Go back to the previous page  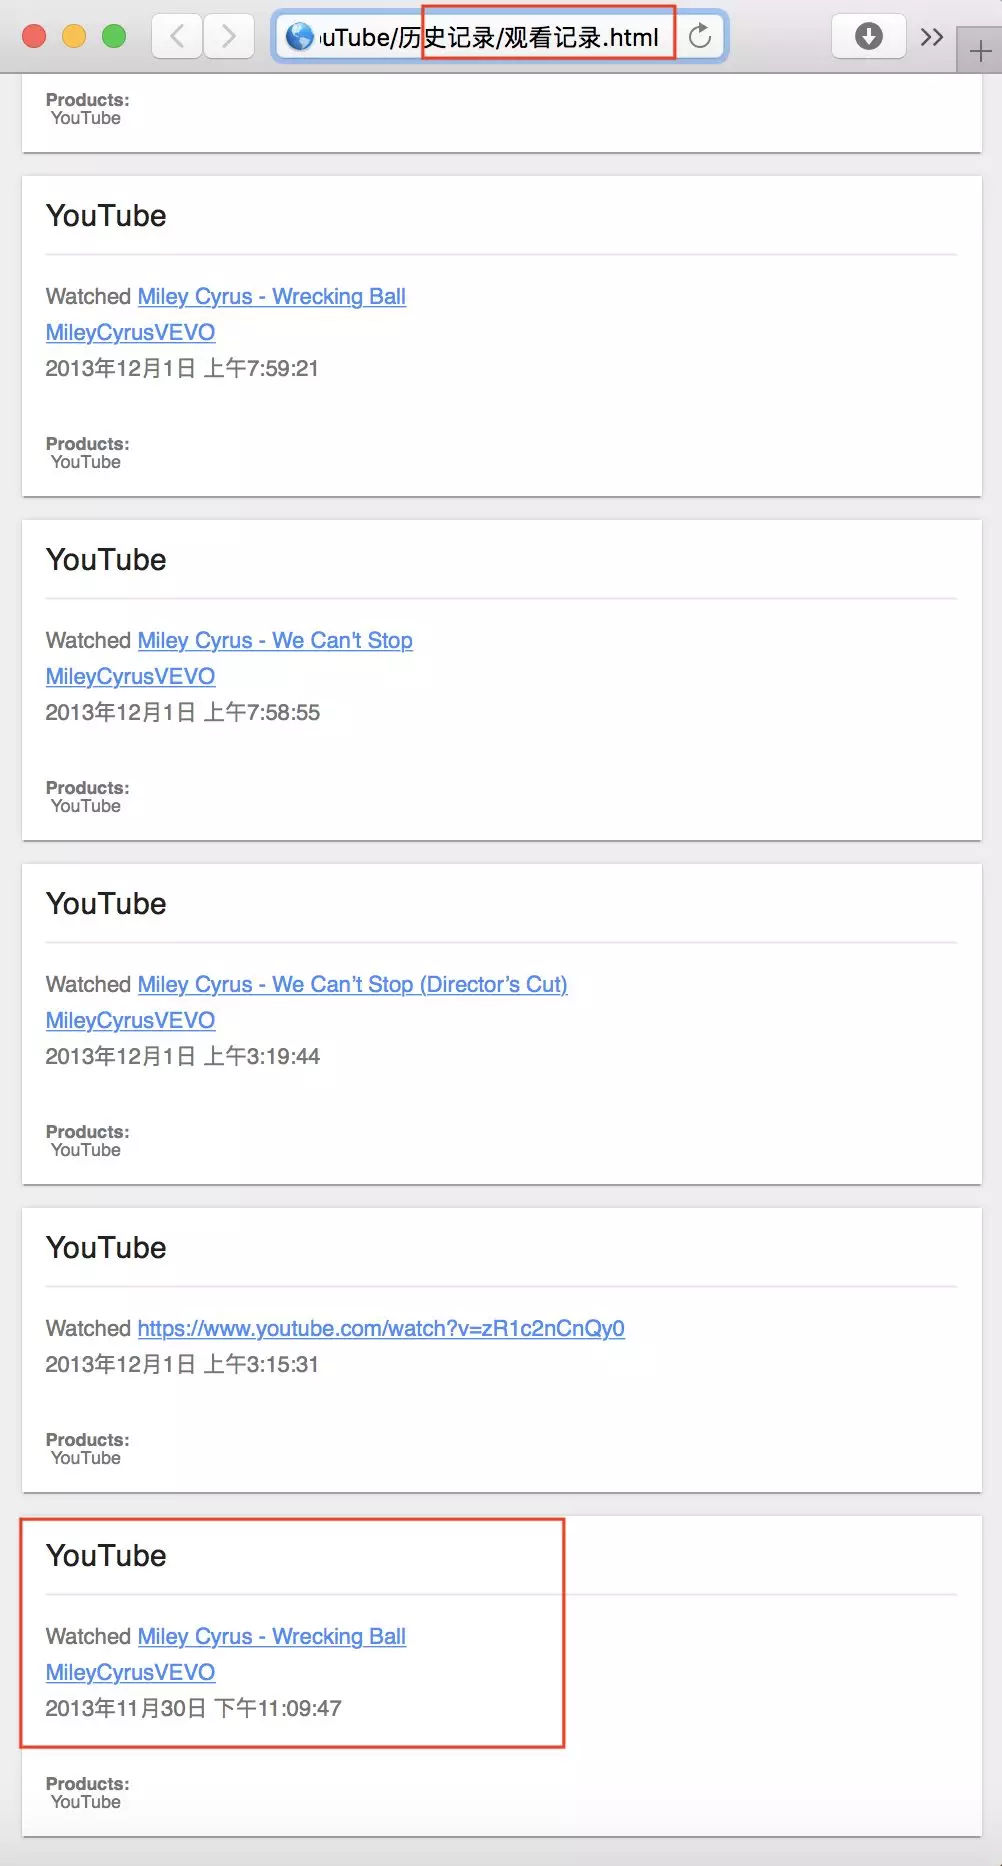pos(177,37)
